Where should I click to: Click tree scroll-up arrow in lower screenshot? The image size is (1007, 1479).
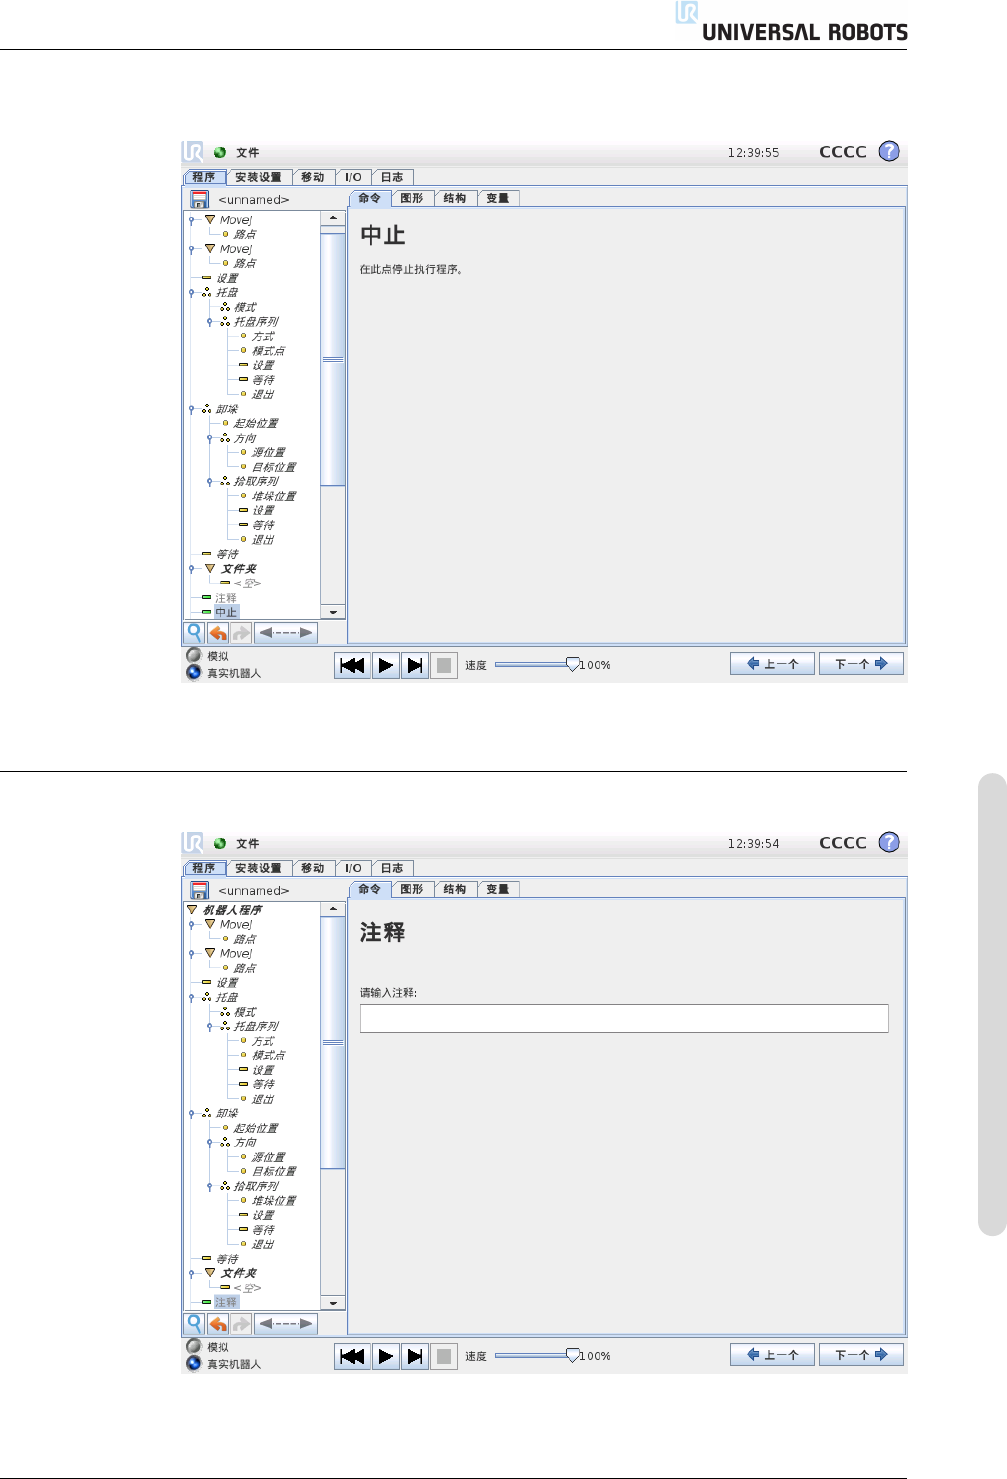coord(333,909)
